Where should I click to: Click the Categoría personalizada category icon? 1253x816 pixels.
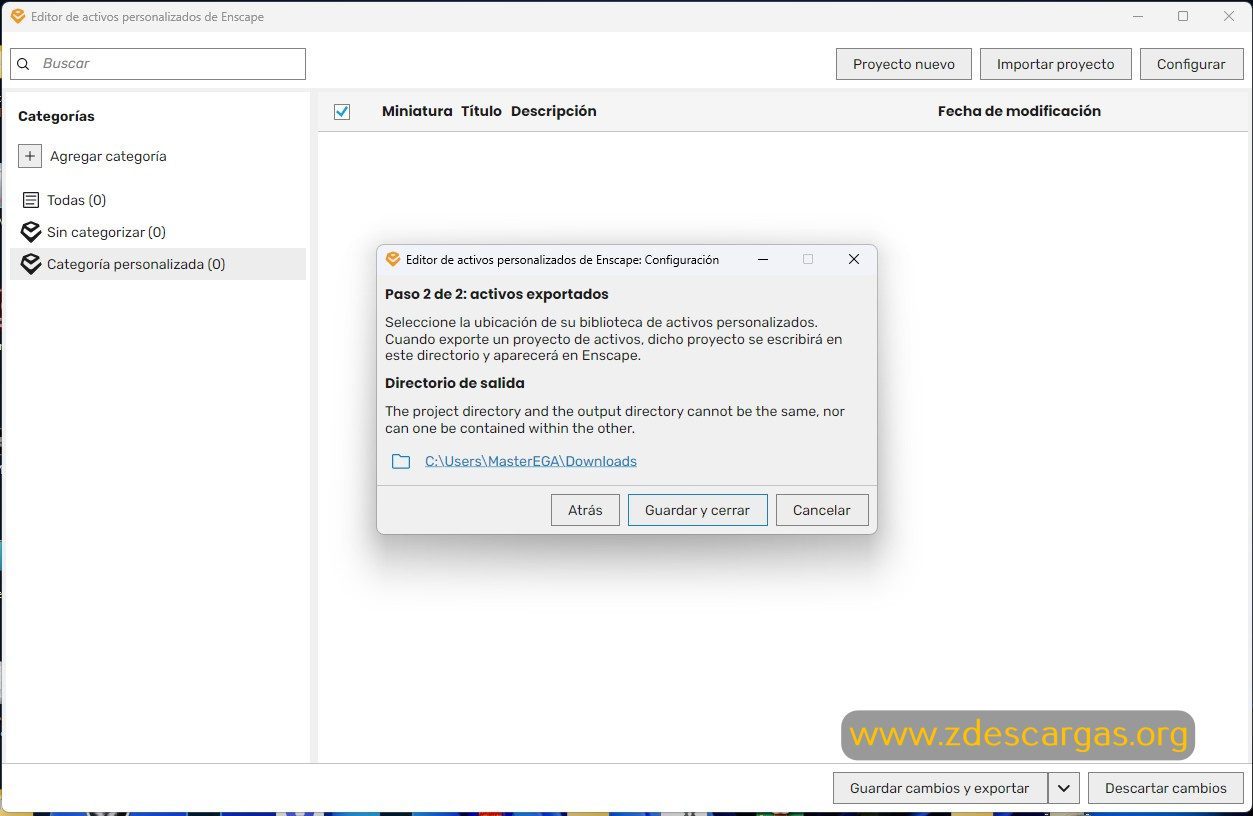(x=31, y=264)
